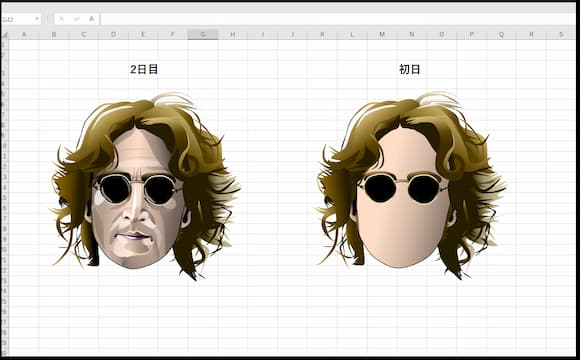Click the confirm entry checkmark icon
Screen dimensions: 580x360
(x=77, y=18)
